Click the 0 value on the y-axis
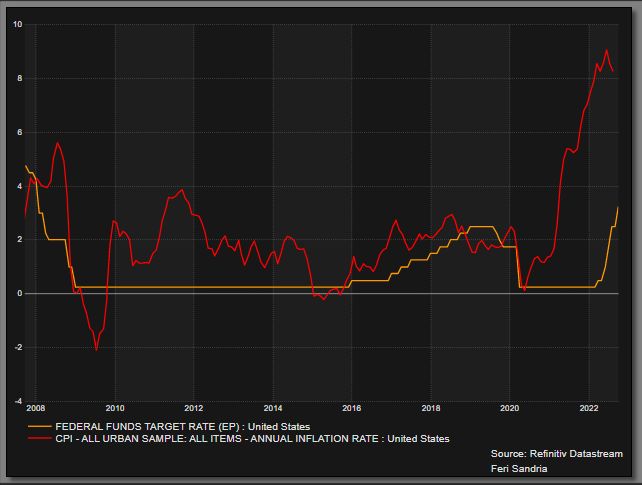The height and width of the screenshot is (485, 642). (20, 293)
